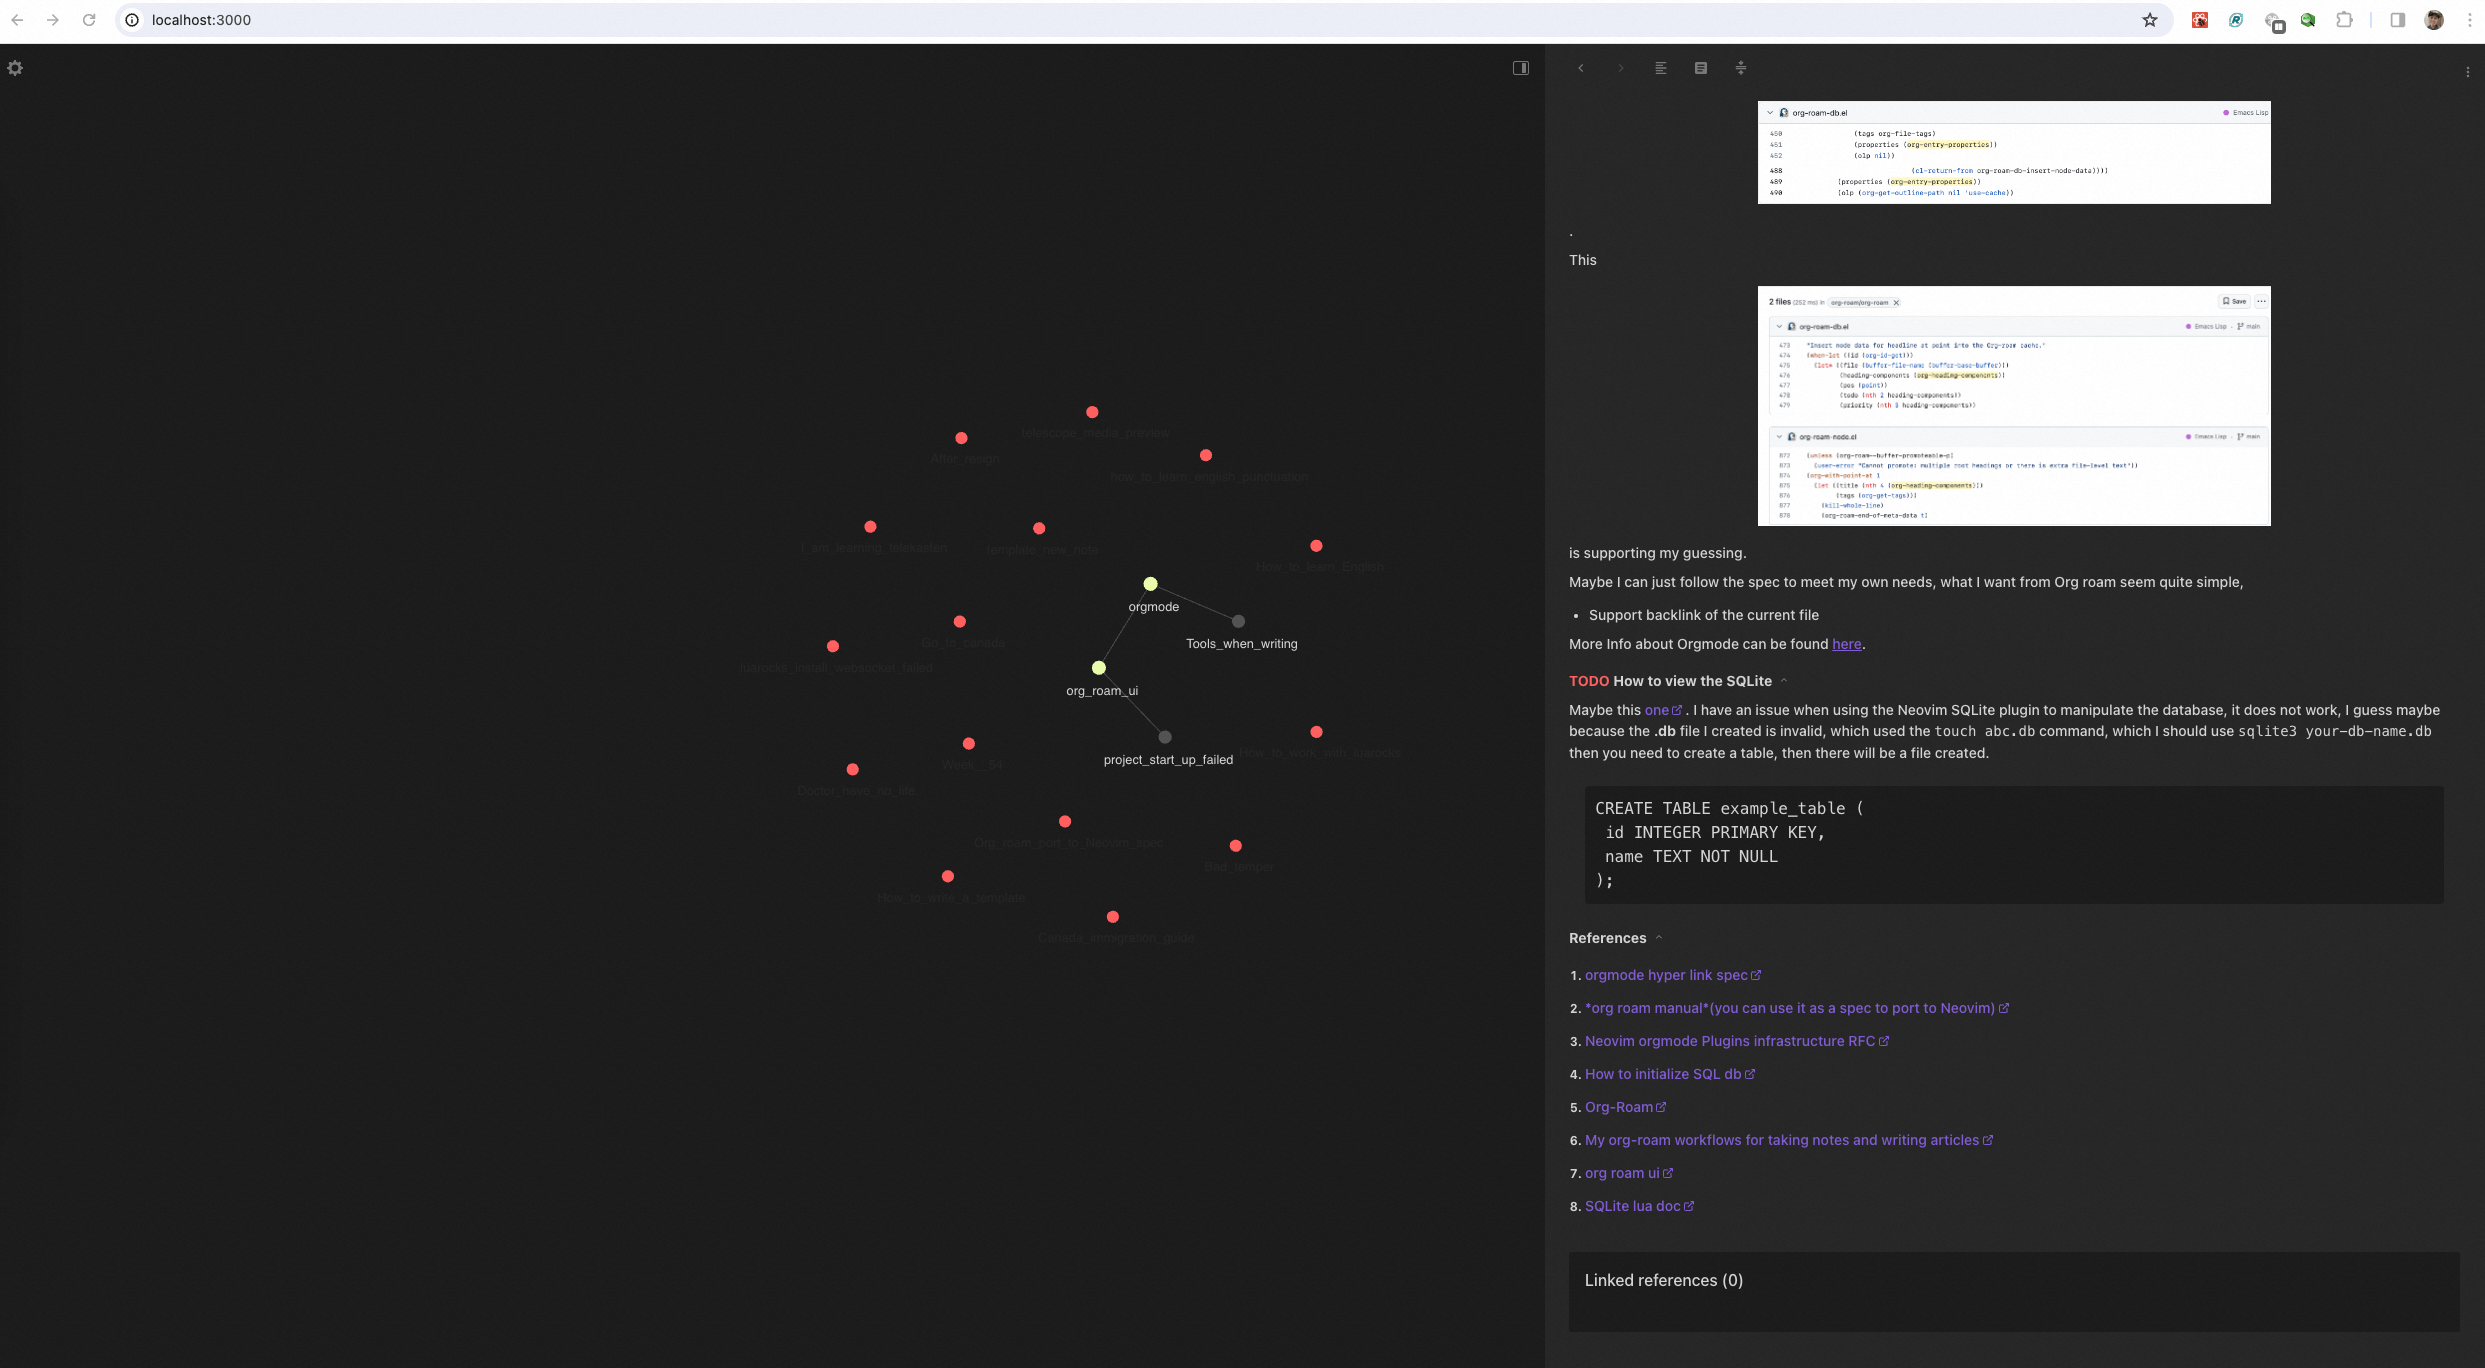Open the browser extensions puzzle icon
Screen dimensions: 2485x1368
coord(2343,20)
